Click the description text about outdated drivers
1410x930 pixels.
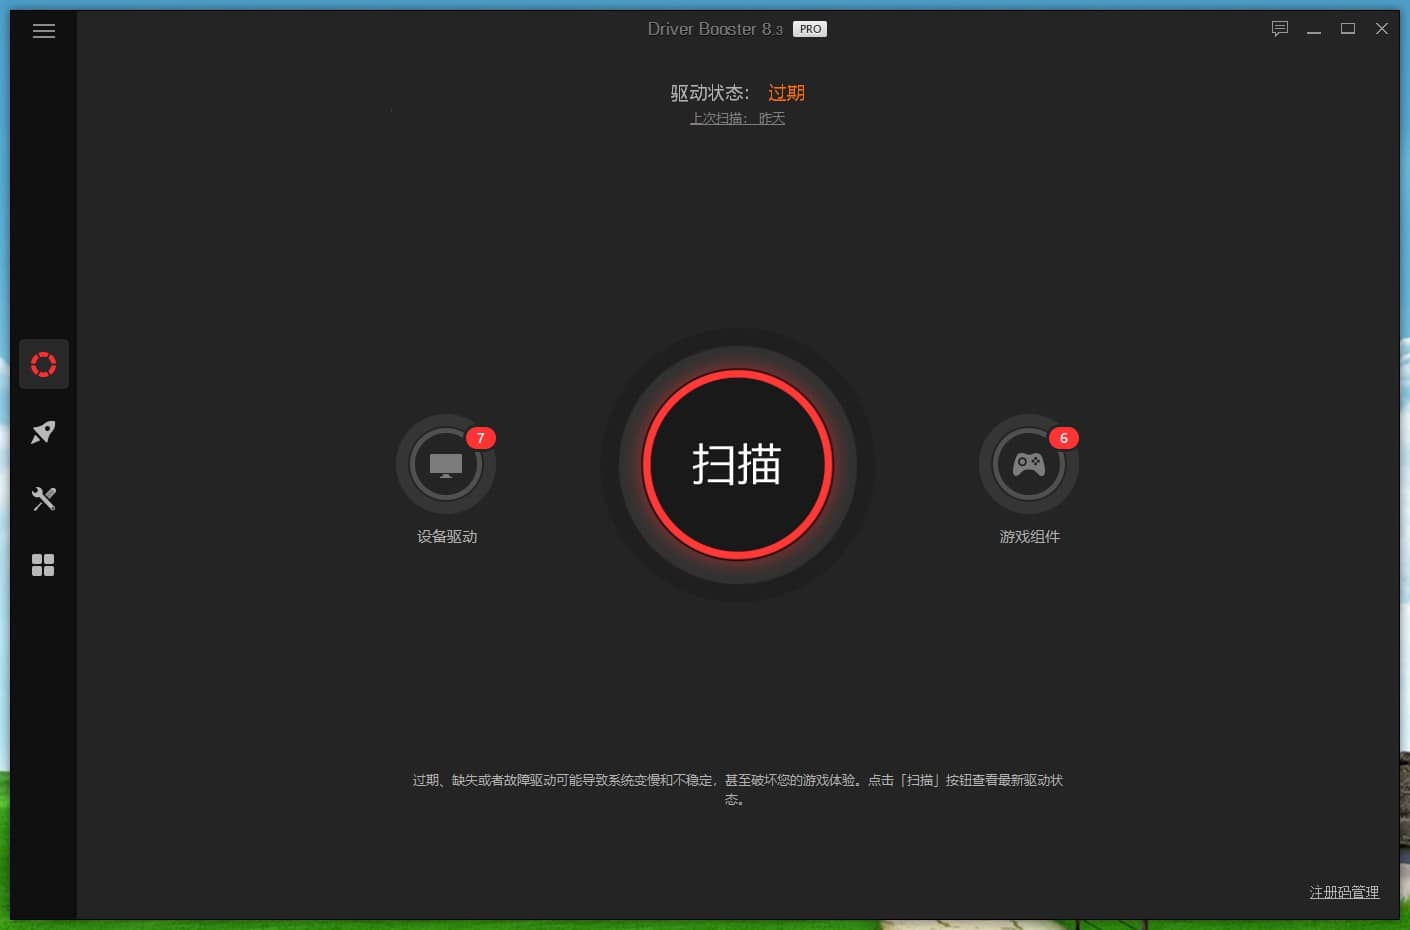click(x=737, y=789)
